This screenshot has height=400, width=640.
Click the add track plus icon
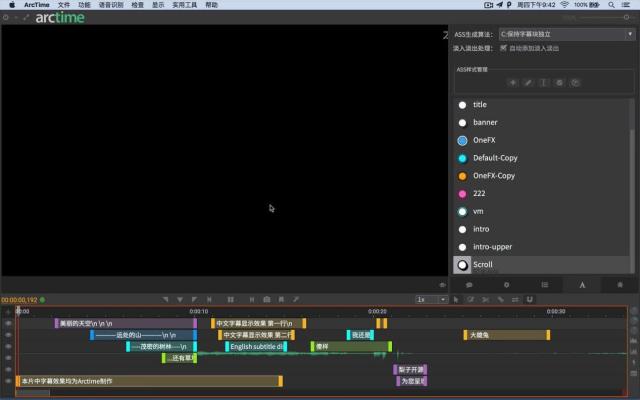coord(8,311)
